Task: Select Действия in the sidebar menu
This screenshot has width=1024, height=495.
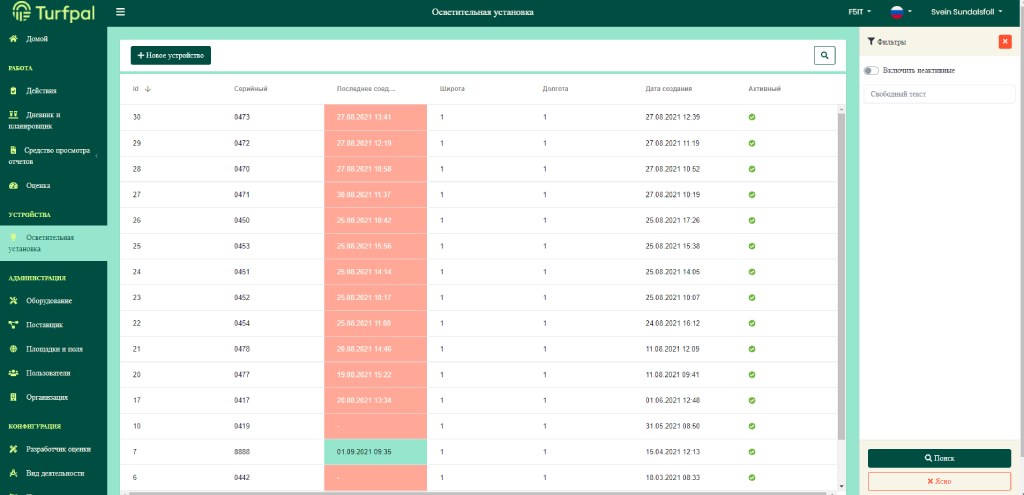Action: pyautogui.click(x=40, y=91)
